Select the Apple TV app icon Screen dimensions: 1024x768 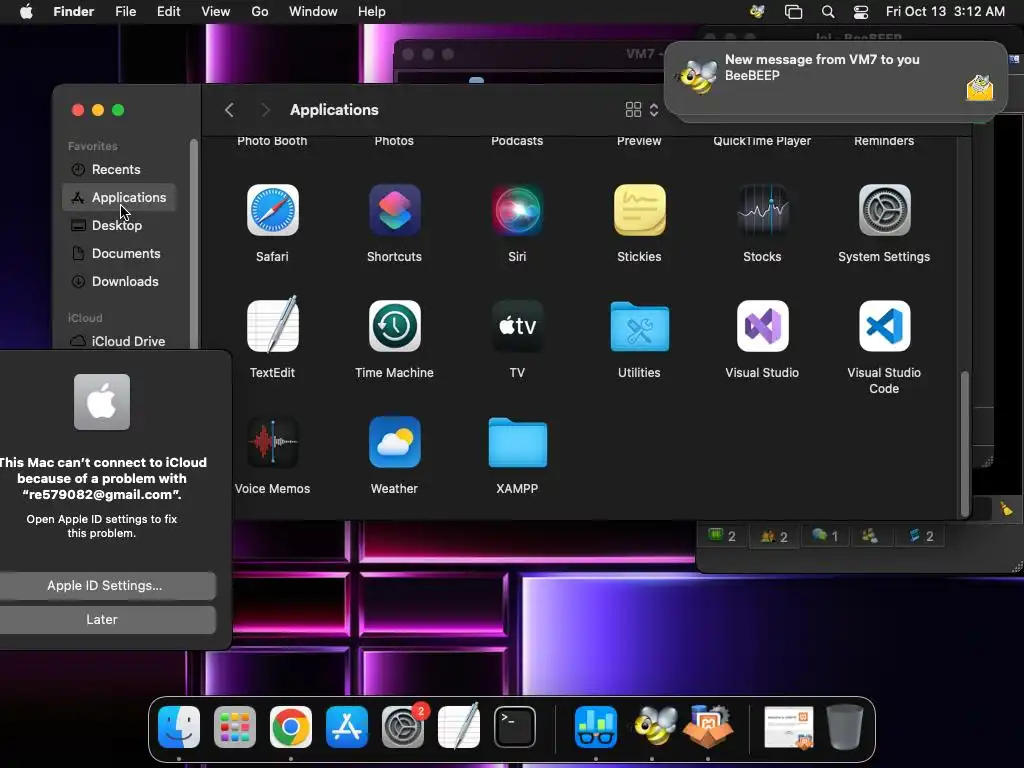coord(517,326)
